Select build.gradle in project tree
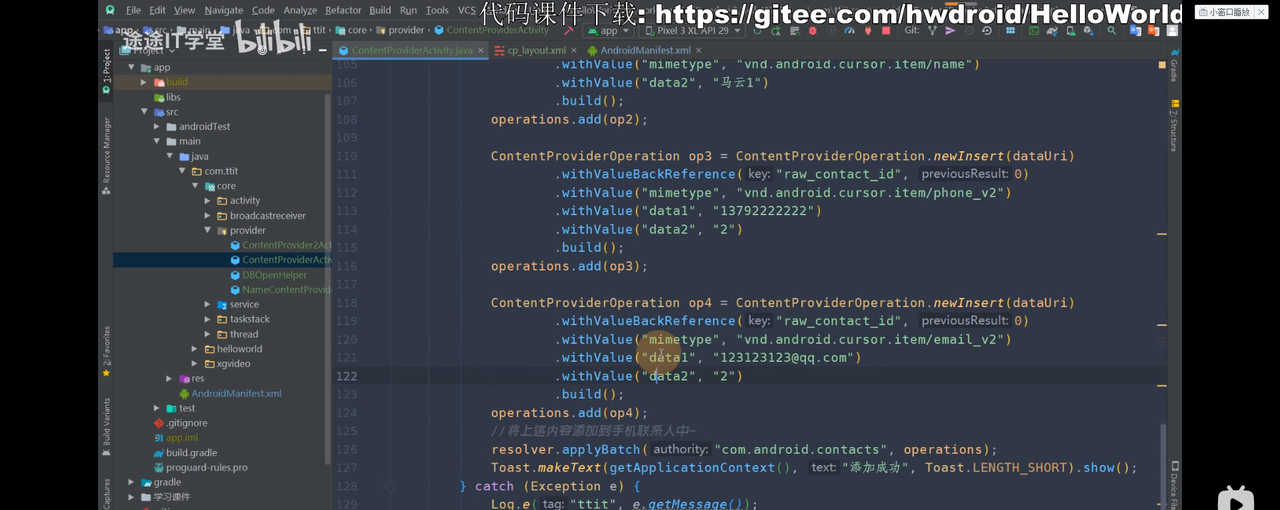Screen dimensions: 1280x510 pos(184,453)
